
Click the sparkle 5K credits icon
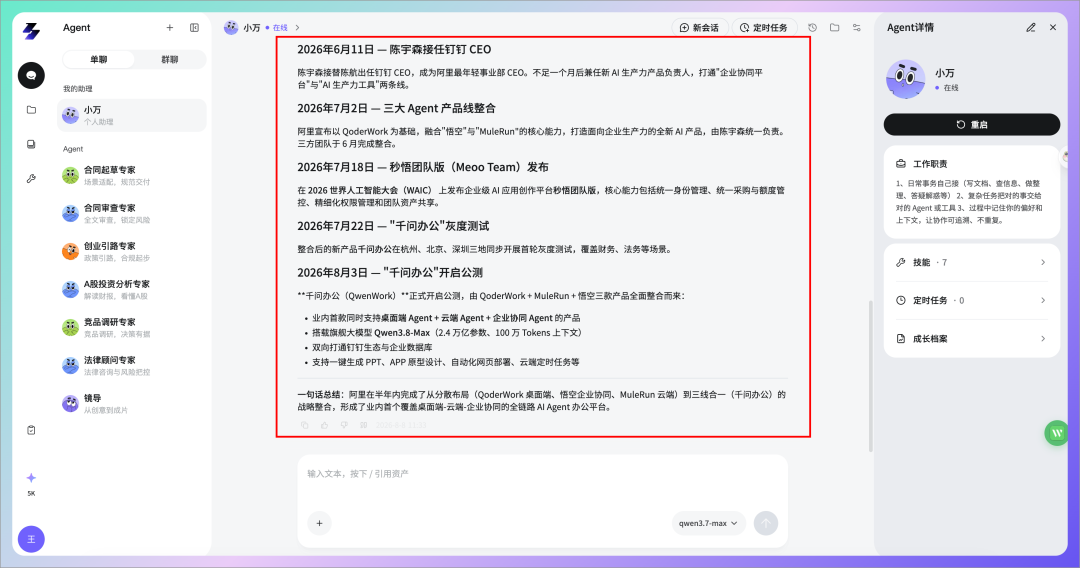31,478
